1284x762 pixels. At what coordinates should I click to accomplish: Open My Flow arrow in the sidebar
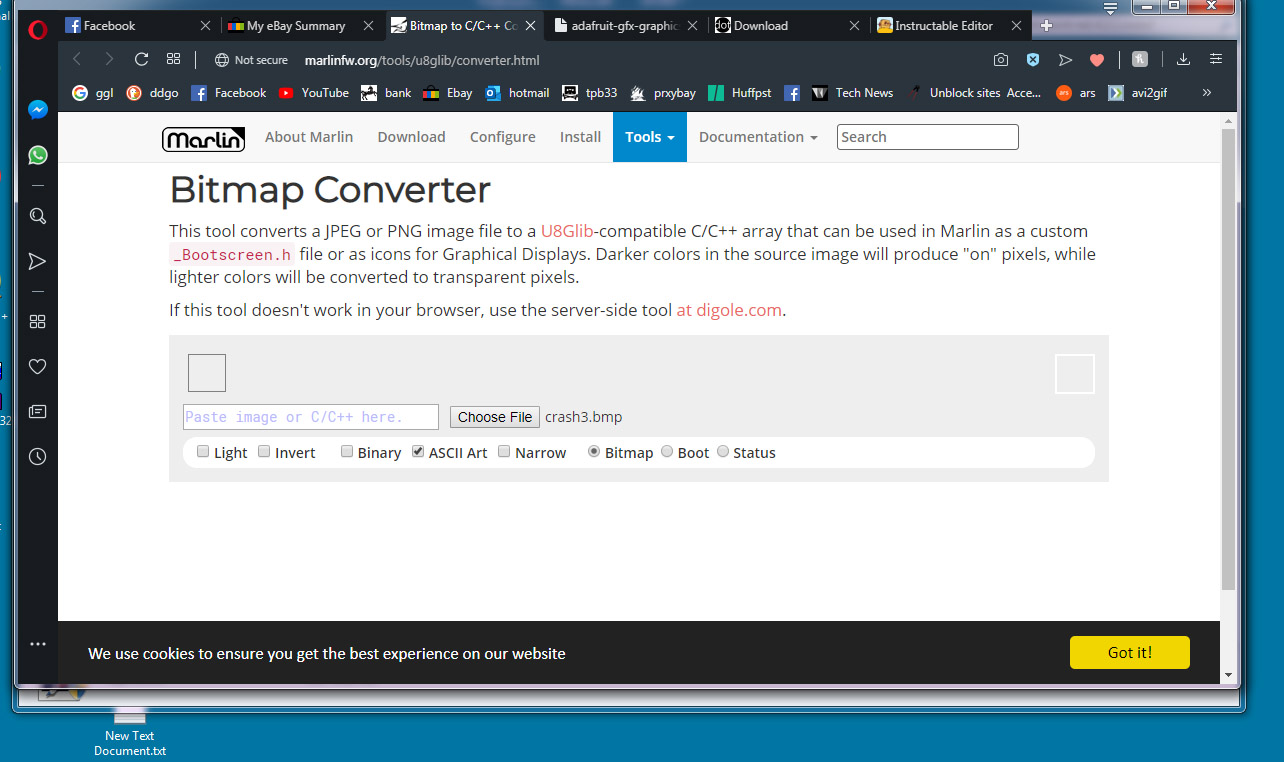click(38, 261)
